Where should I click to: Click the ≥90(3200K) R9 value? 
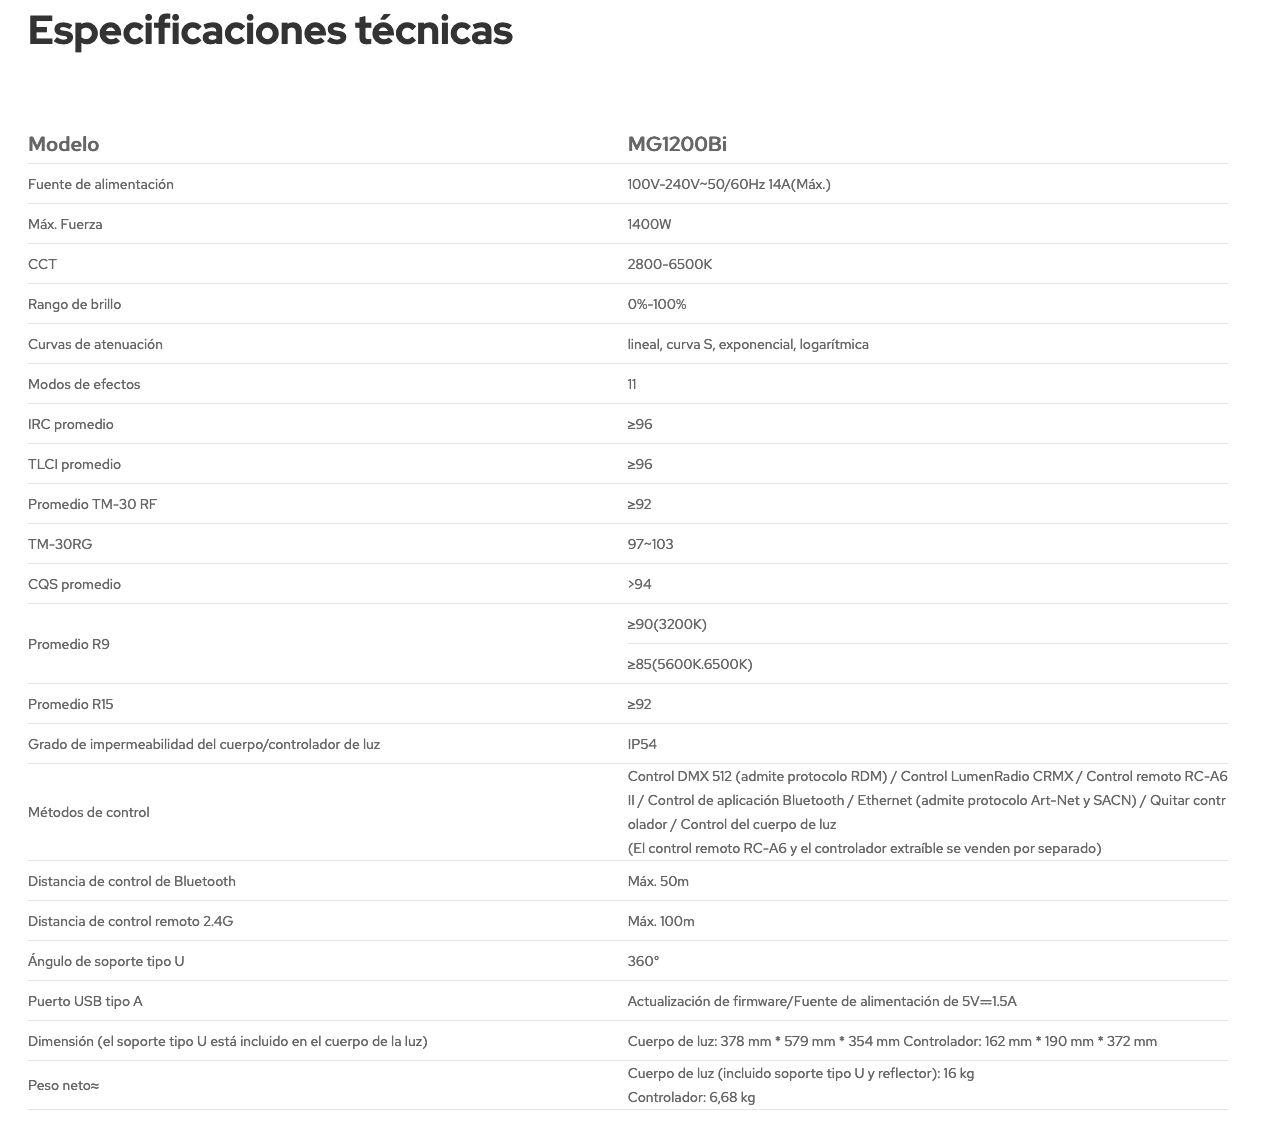[x=667, y=624]
